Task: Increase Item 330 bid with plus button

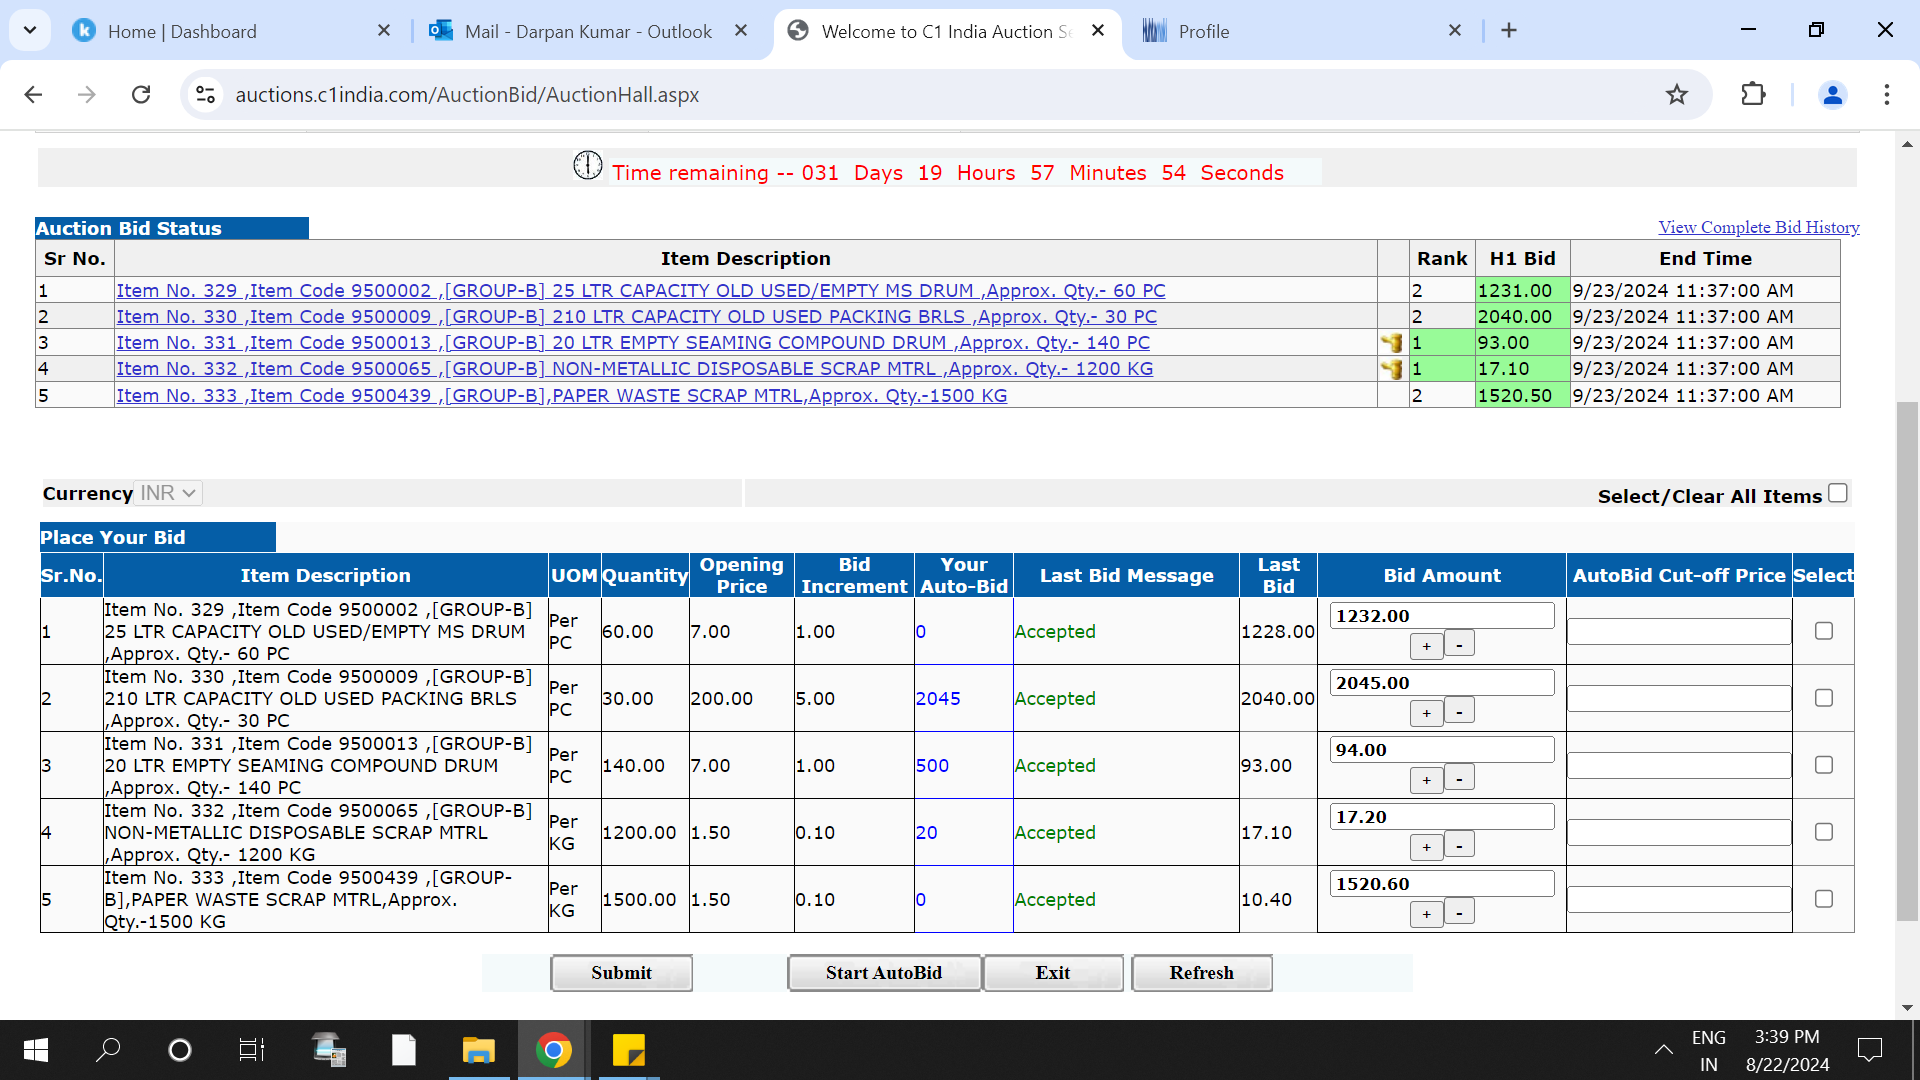Action: tap(1426, 713)
